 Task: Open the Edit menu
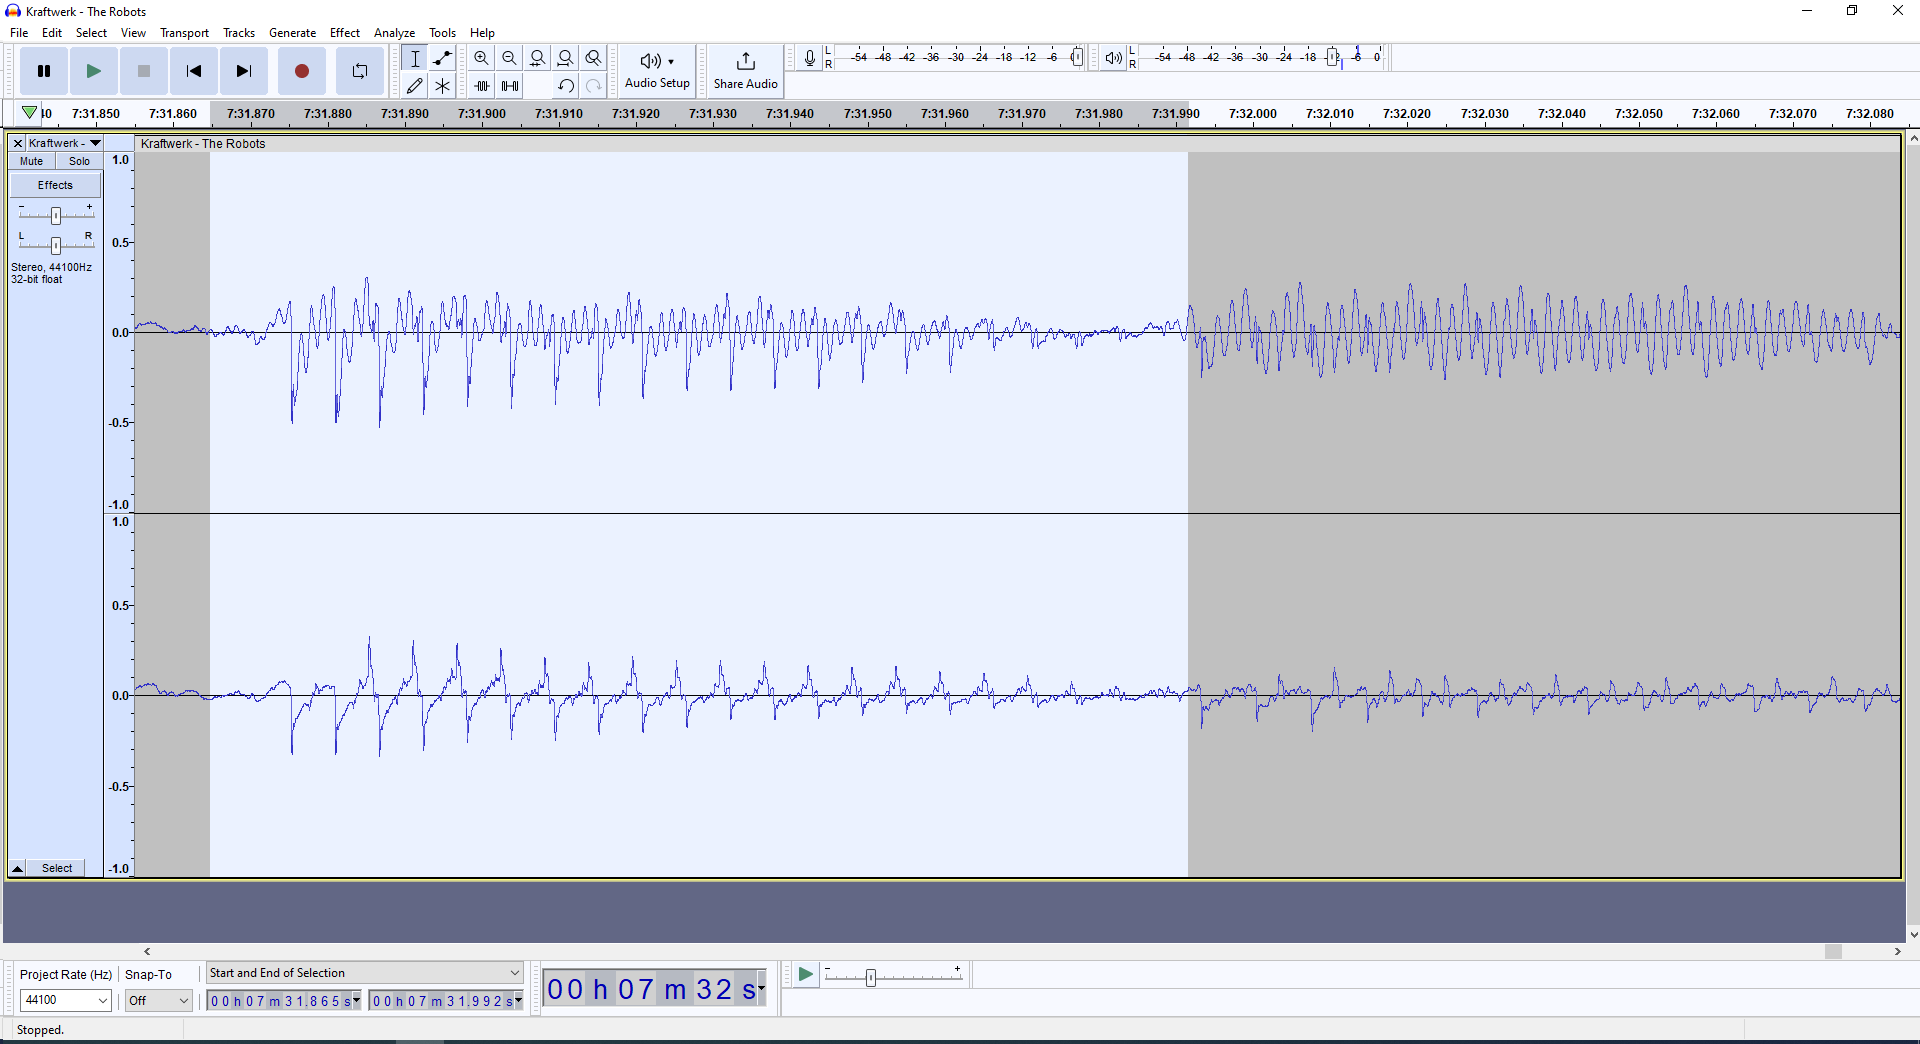tap(52, 33)
